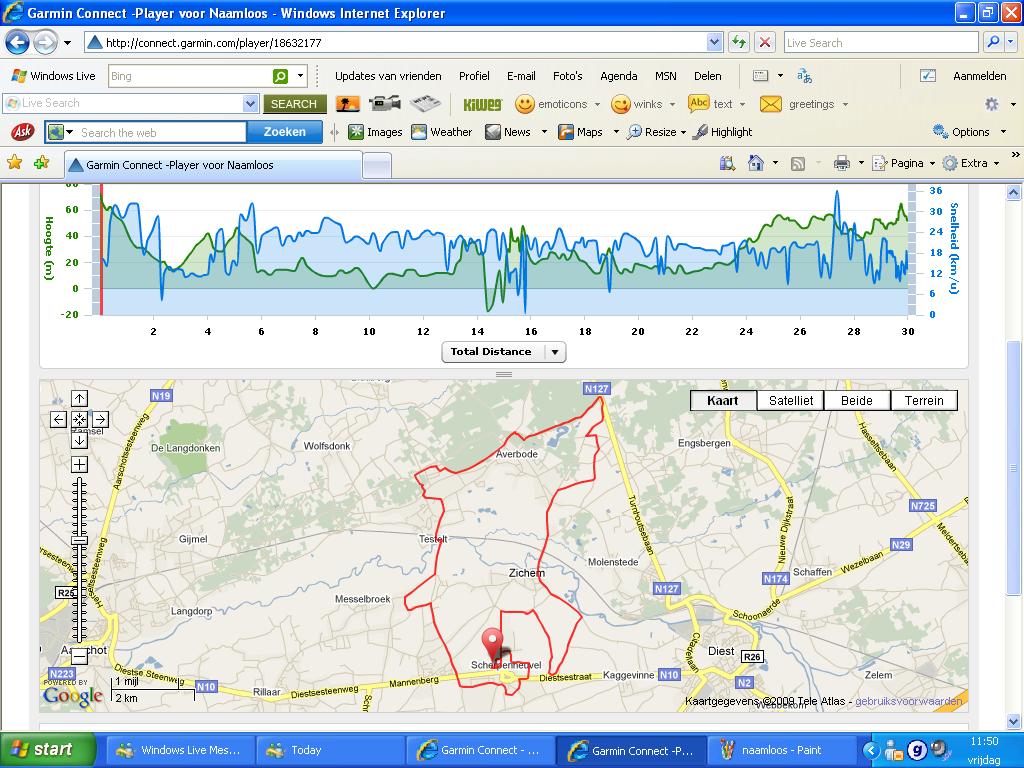Click the Highlight button in Ask toolbar
The width and height of the screenshot is (1024, 768).
(723, 132)
